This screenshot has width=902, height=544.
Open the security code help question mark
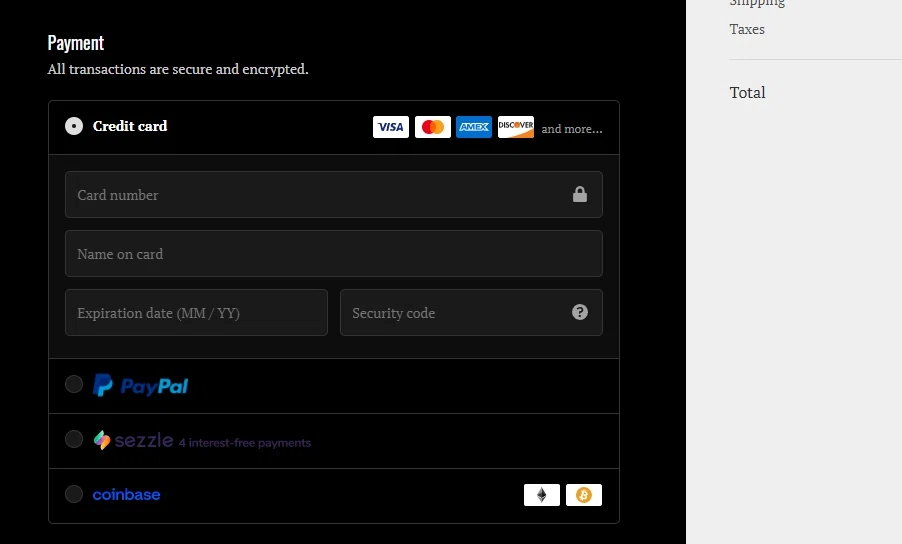pyautogui.click(x=580, y=312)
